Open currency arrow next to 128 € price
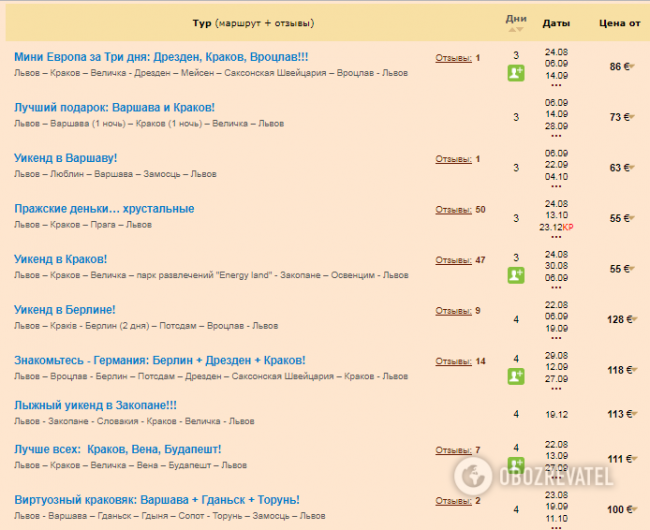The width and height of the screenshot is (650, 530). [630, 319]
